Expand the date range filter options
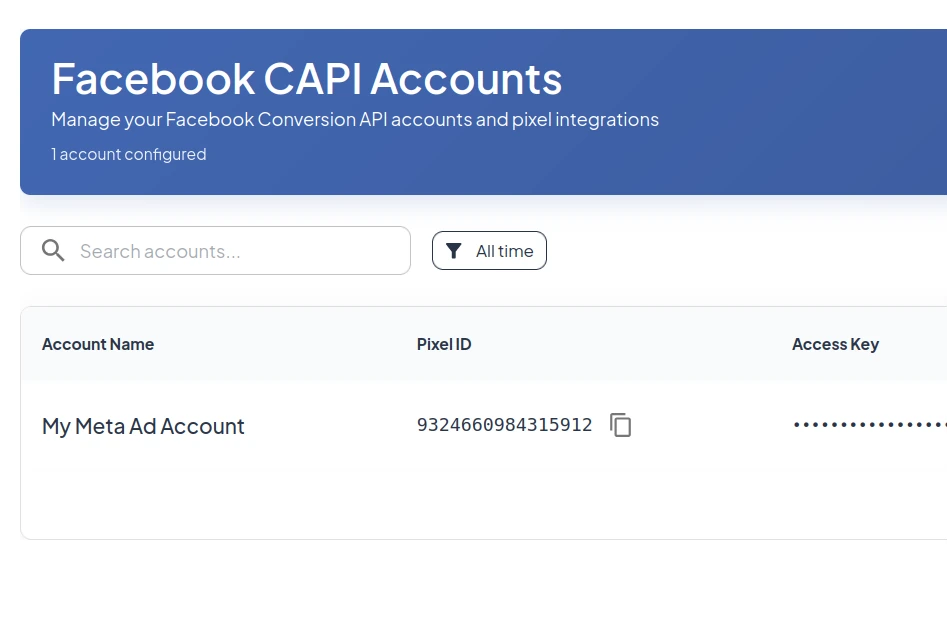The image size is (948, 636). point(489,250)
